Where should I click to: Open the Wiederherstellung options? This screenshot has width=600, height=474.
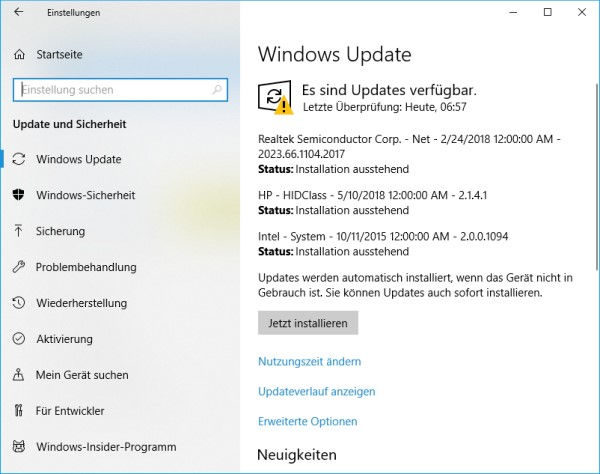82,303
